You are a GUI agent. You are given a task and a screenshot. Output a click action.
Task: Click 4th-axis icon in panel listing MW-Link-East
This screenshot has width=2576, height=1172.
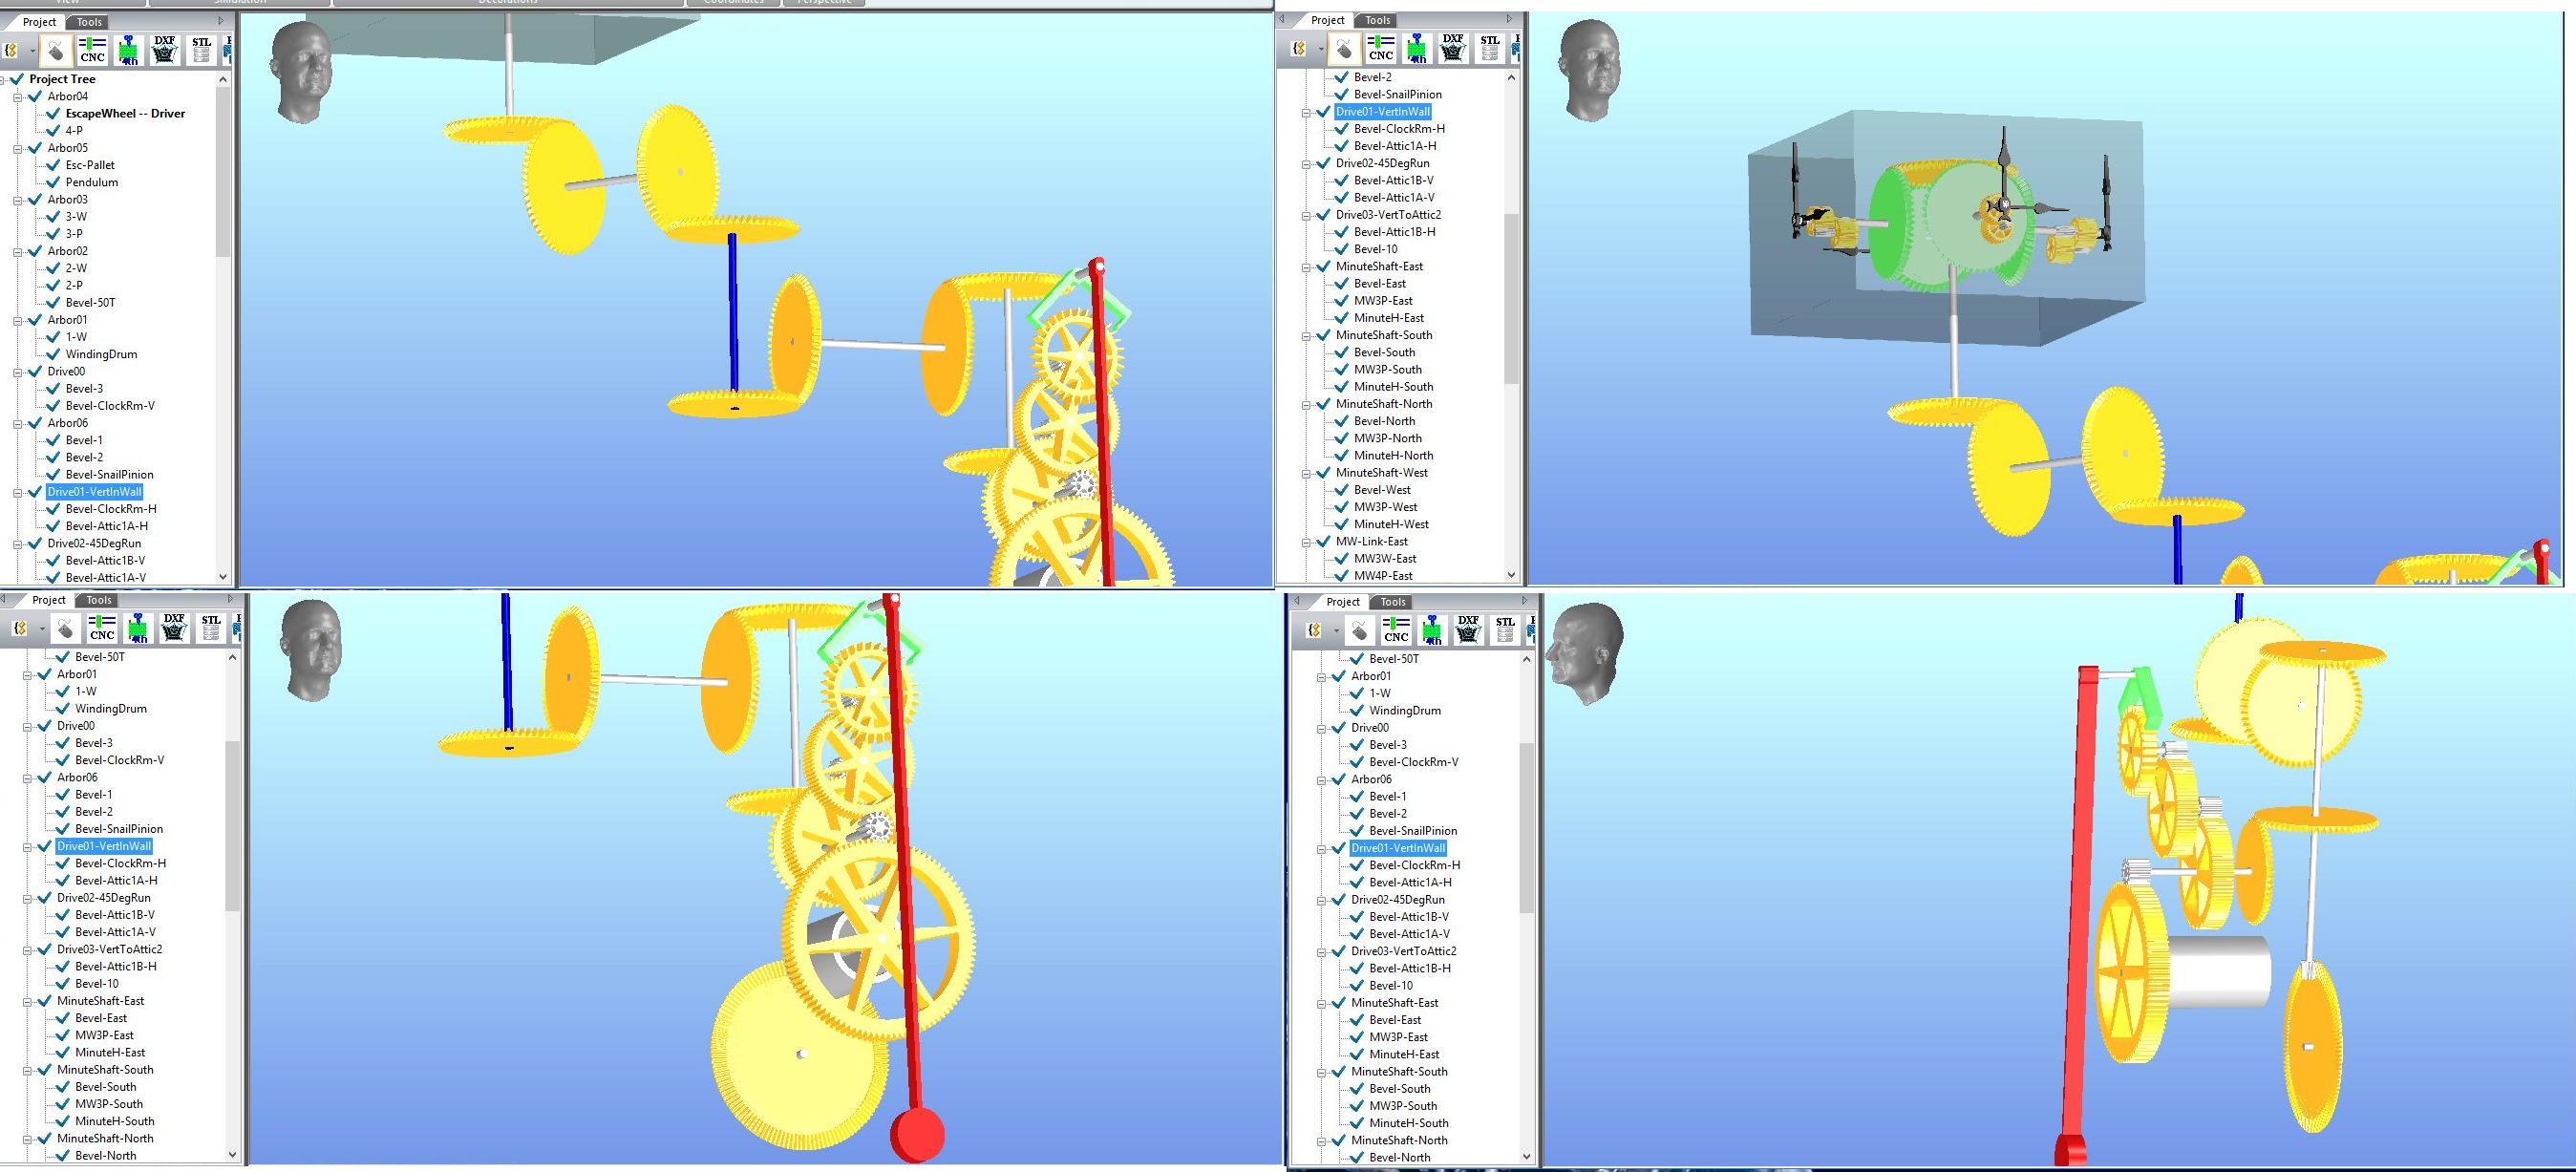[x=1417, y=48]
